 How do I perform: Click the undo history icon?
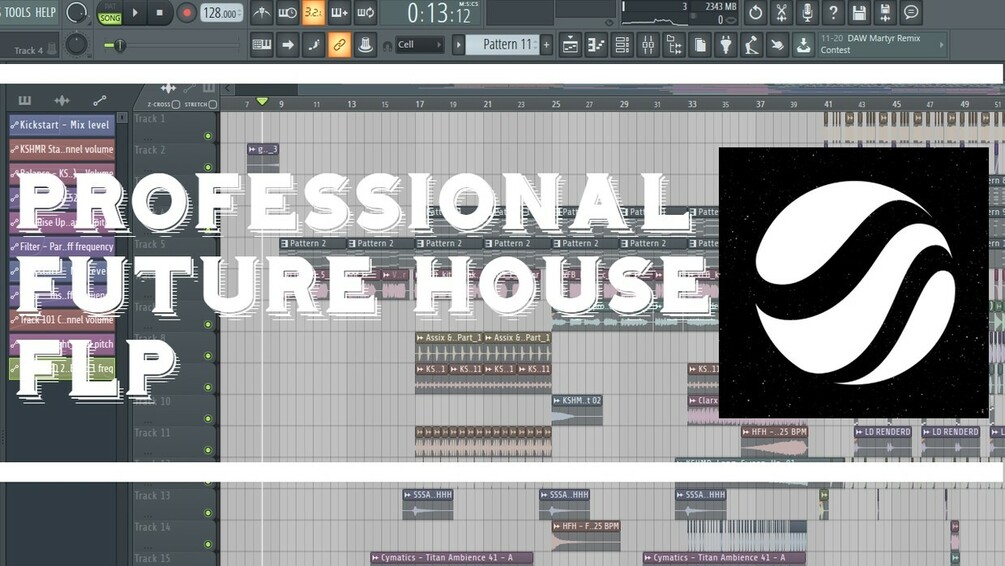coord(756,12)
